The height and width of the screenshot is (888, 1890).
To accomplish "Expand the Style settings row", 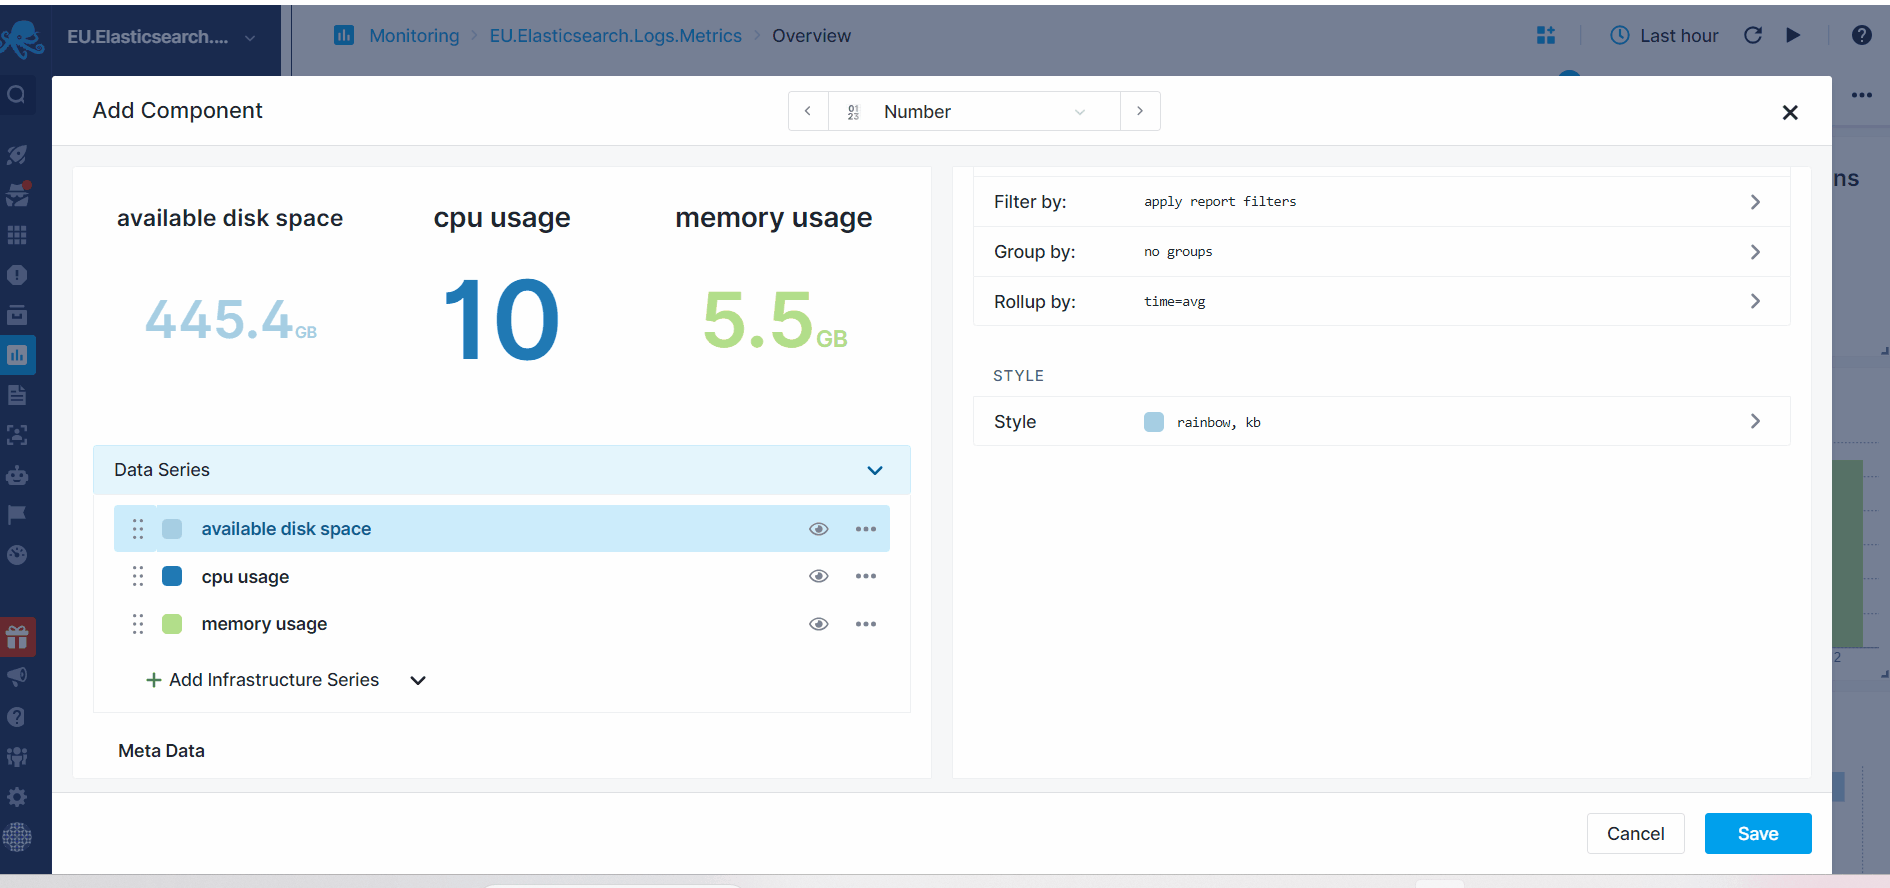I will pyautogui.click(x=1381, y=422).
